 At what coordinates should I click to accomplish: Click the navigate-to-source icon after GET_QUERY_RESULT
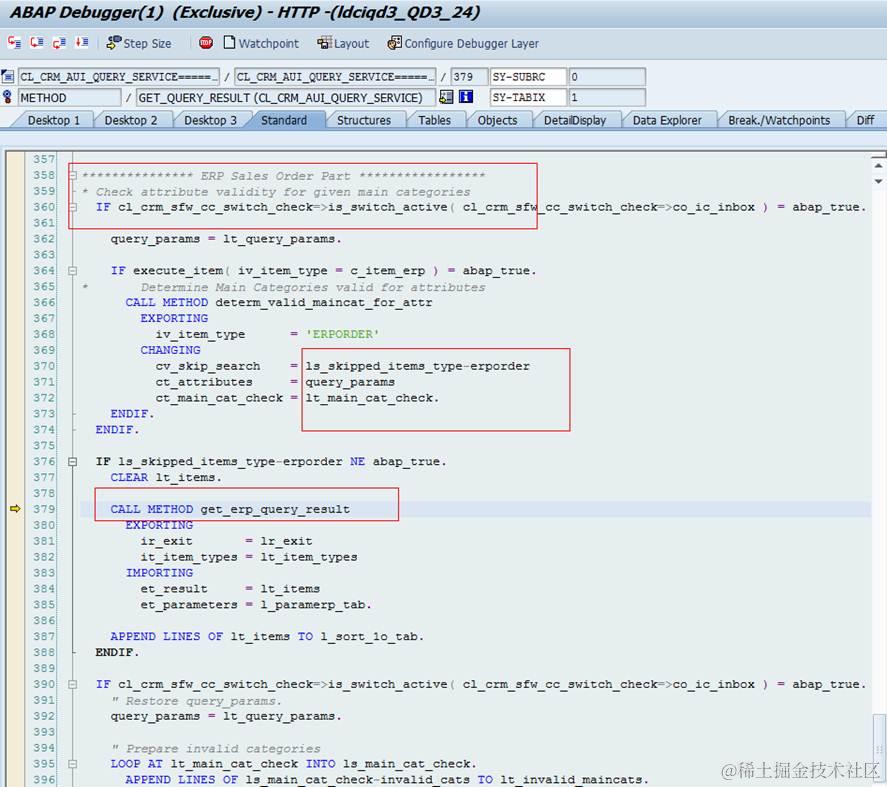point(446,97)
